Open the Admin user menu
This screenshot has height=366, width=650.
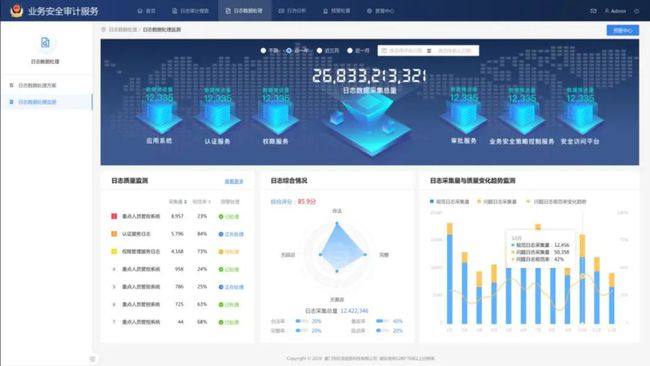coord(615,11)
